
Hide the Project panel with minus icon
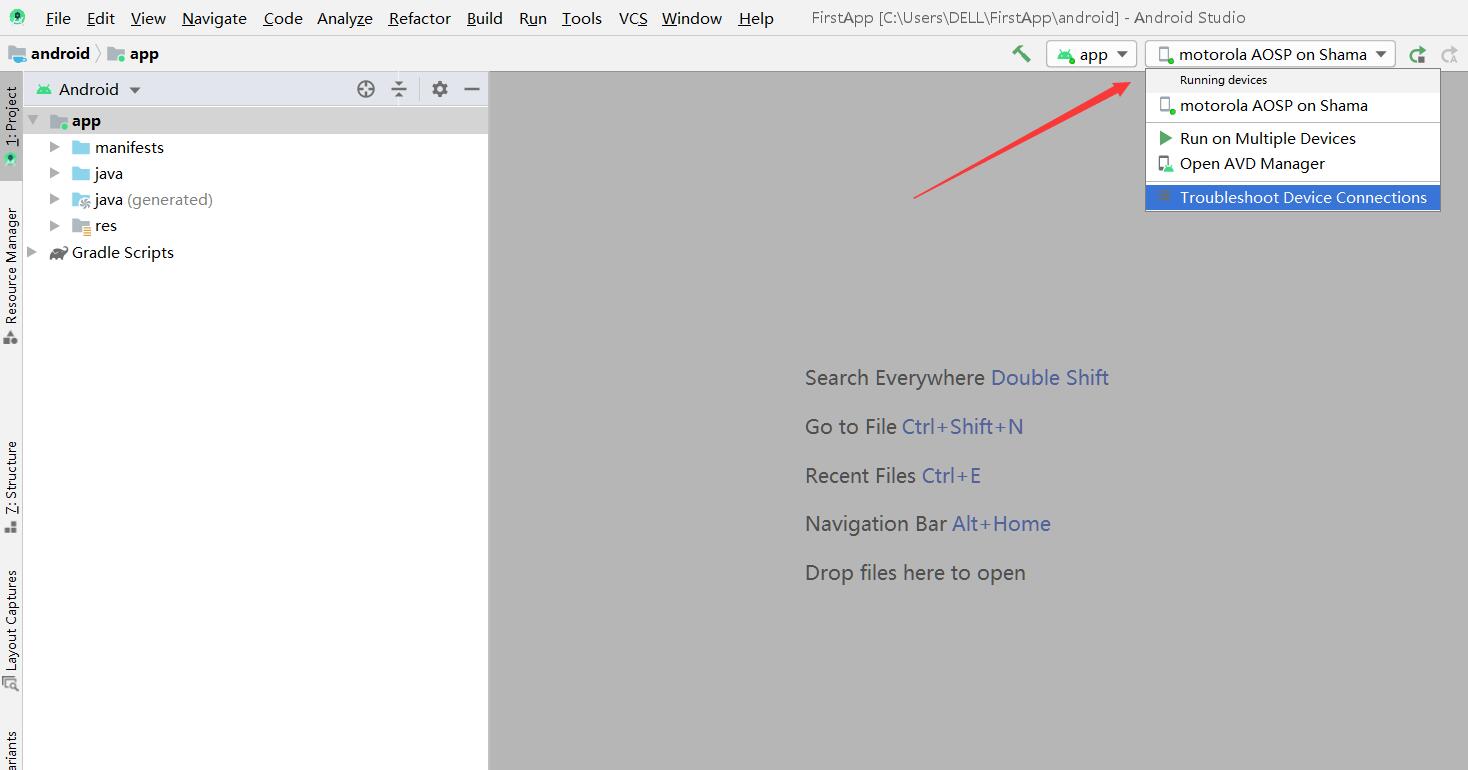[x=472, y=89]
